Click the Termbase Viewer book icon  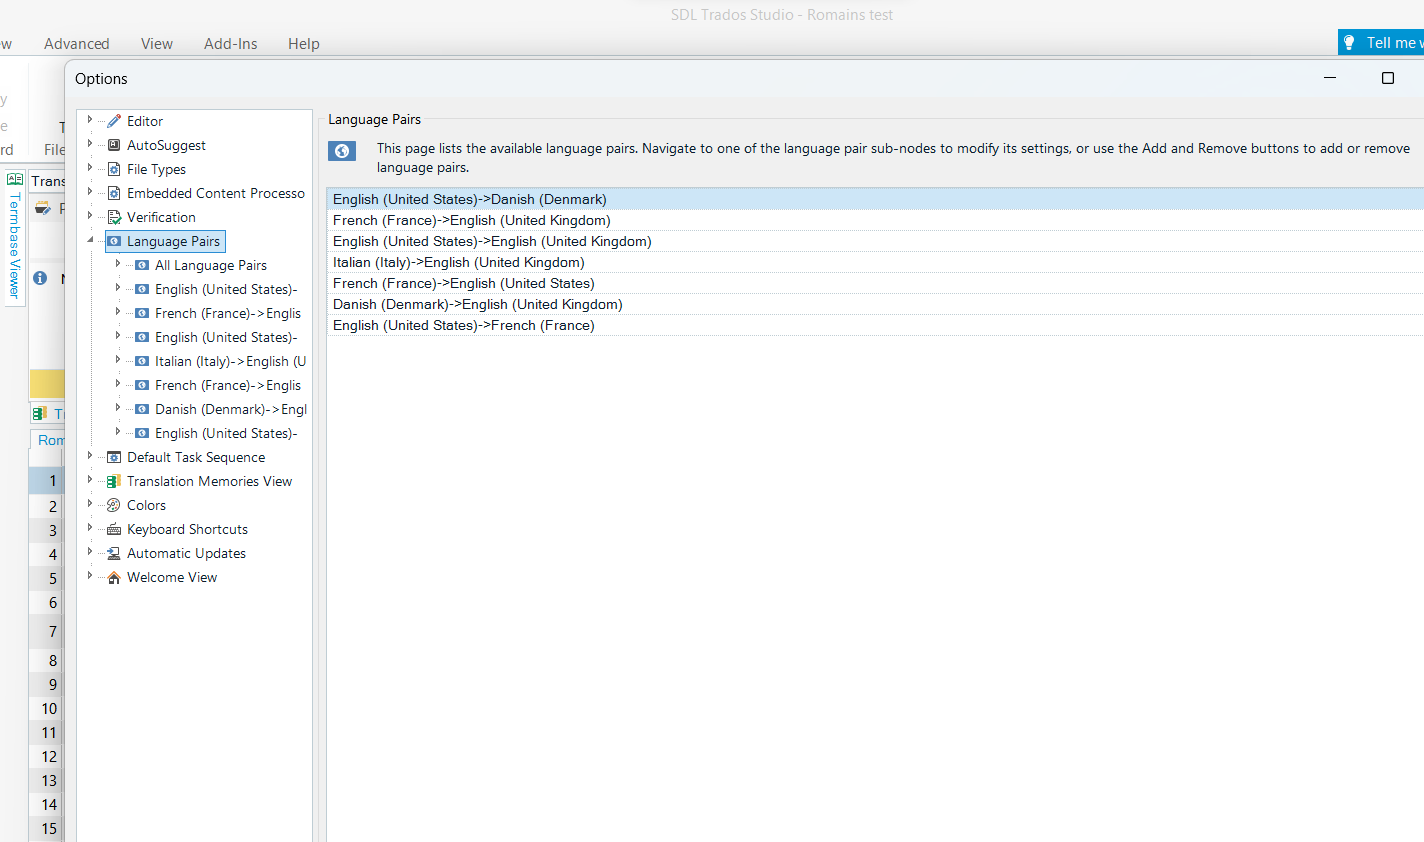point(14,179)
